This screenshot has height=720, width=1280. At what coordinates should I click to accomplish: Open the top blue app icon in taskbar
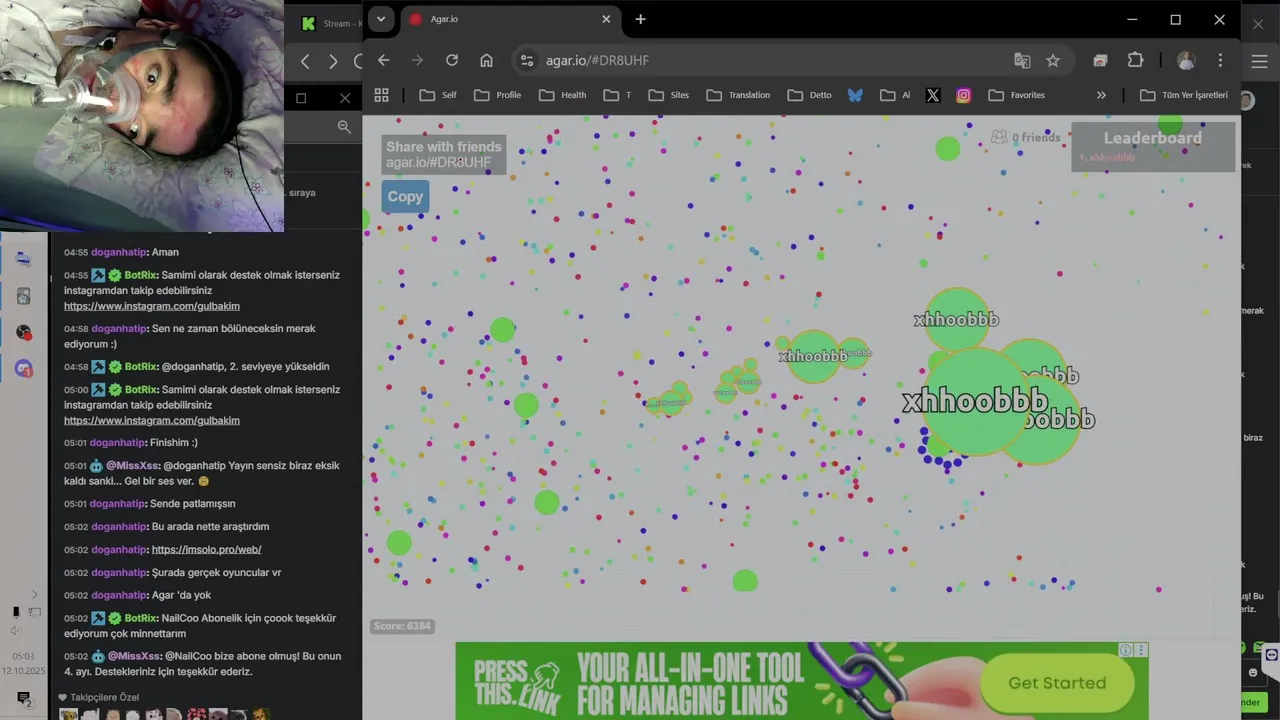[x=24, y=258]
